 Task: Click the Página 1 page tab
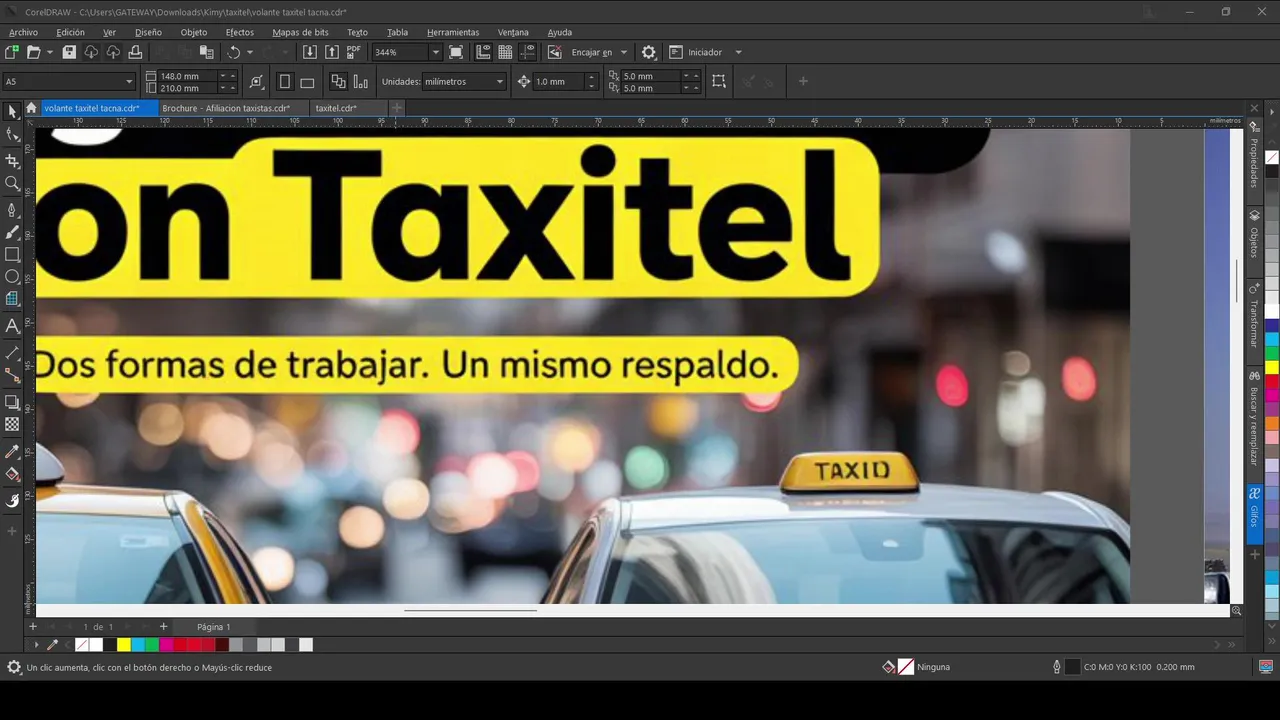(213, 627)
